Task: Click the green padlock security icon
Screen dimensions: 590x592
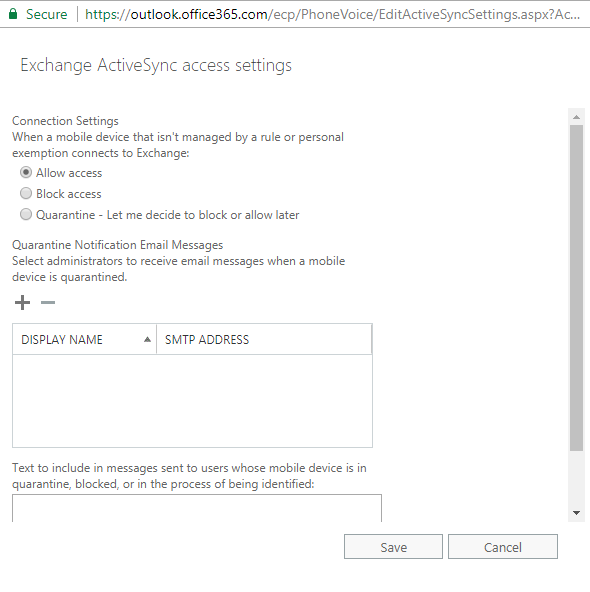Action: tap(13, 14)
